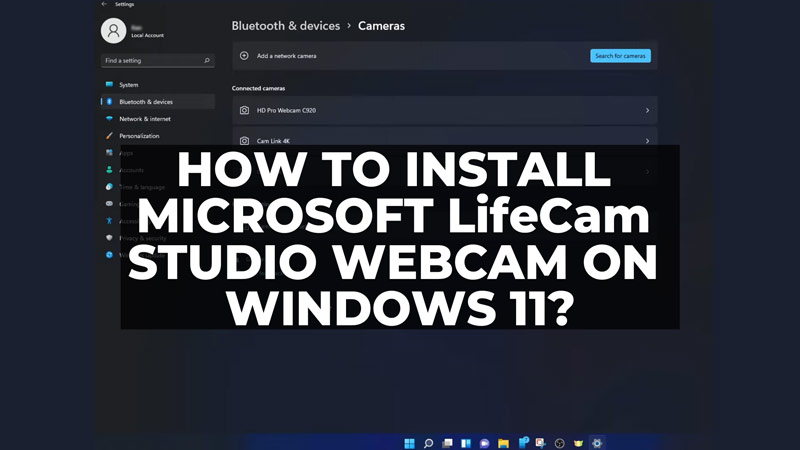Click the System monitor icon in sidebar
This screenshot has height=450, width=800.
pyautogui.click(x=109, y=84)
